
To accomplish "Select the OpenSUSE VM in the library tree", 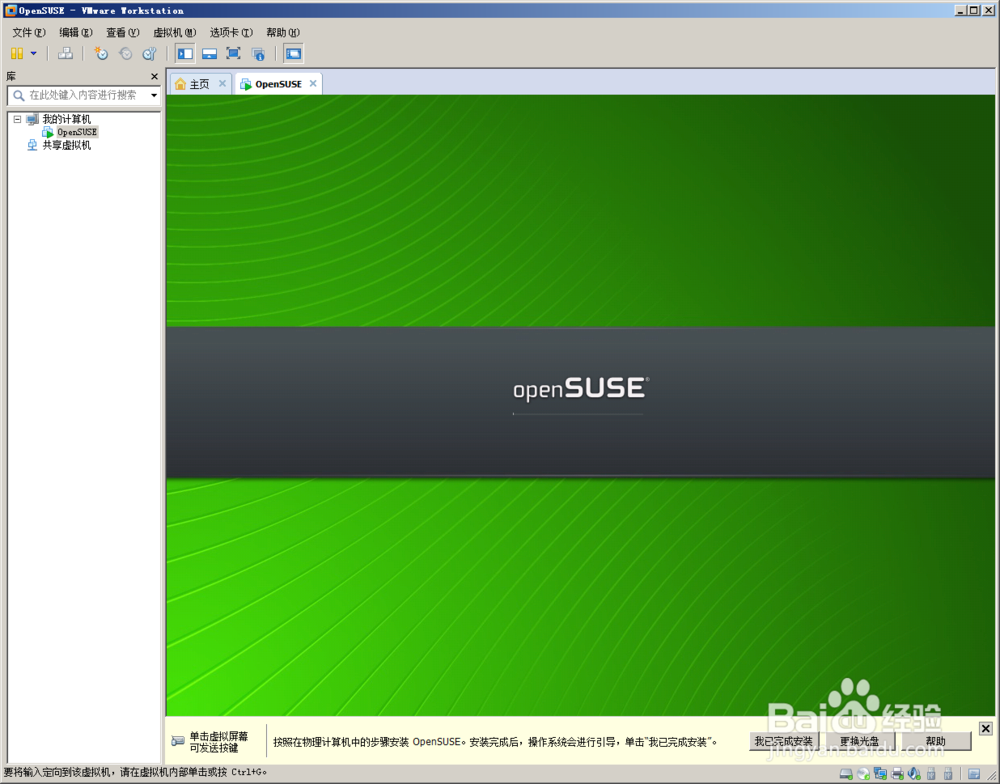I will pos(77,132).
